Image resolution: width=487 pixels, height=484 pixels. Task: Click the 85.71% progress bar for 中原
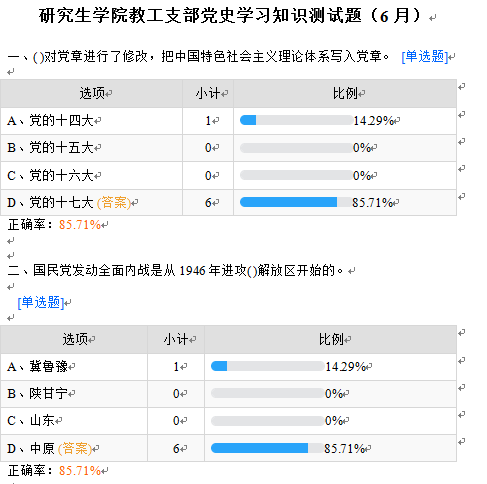(267, 448)
